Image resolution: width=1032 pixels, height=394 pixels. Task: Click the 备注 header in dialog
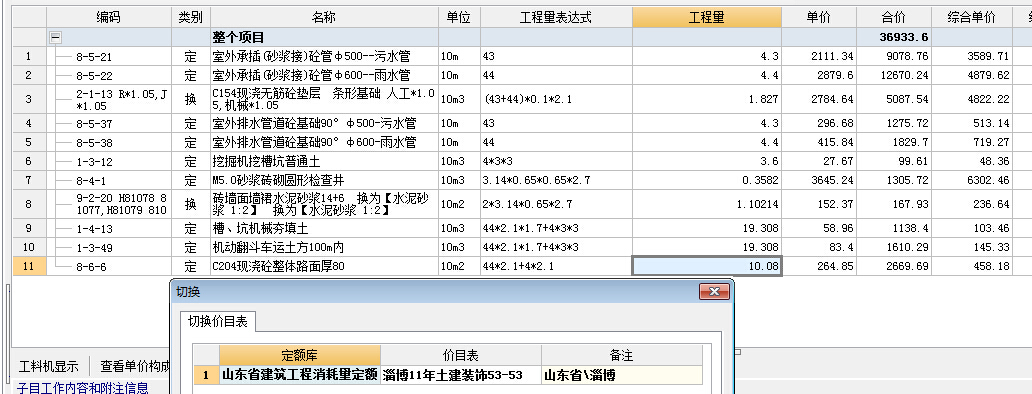[x=621, y=356]
